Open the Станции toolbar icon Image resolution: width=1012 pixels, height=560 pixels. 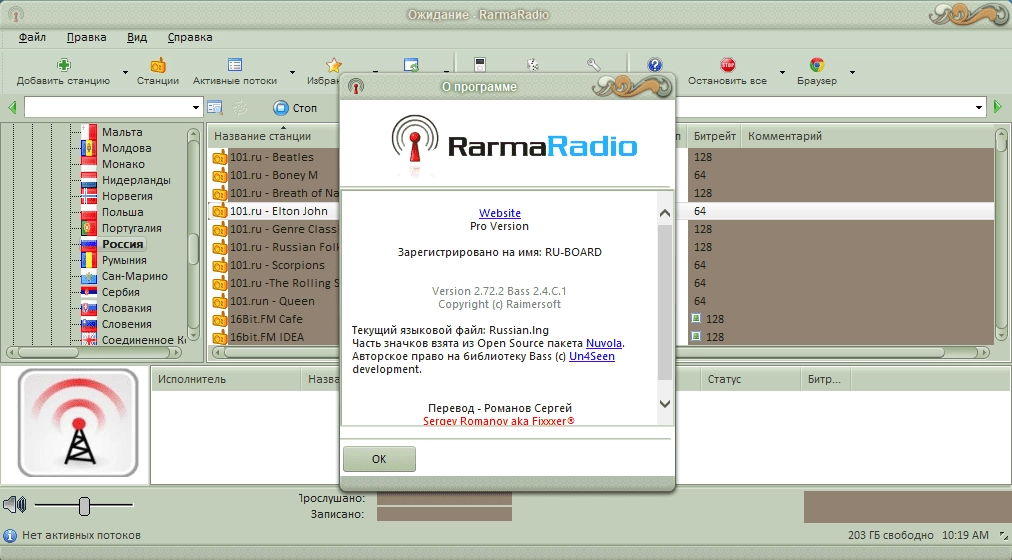pos(158,65)
